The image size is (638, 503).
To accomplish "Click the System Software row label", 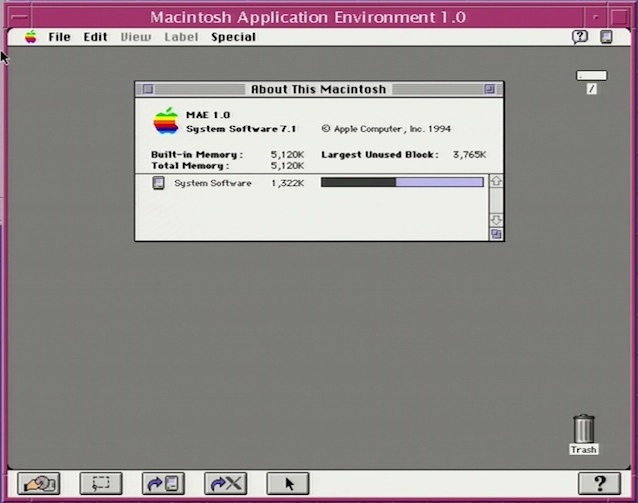I will [213, 183].
